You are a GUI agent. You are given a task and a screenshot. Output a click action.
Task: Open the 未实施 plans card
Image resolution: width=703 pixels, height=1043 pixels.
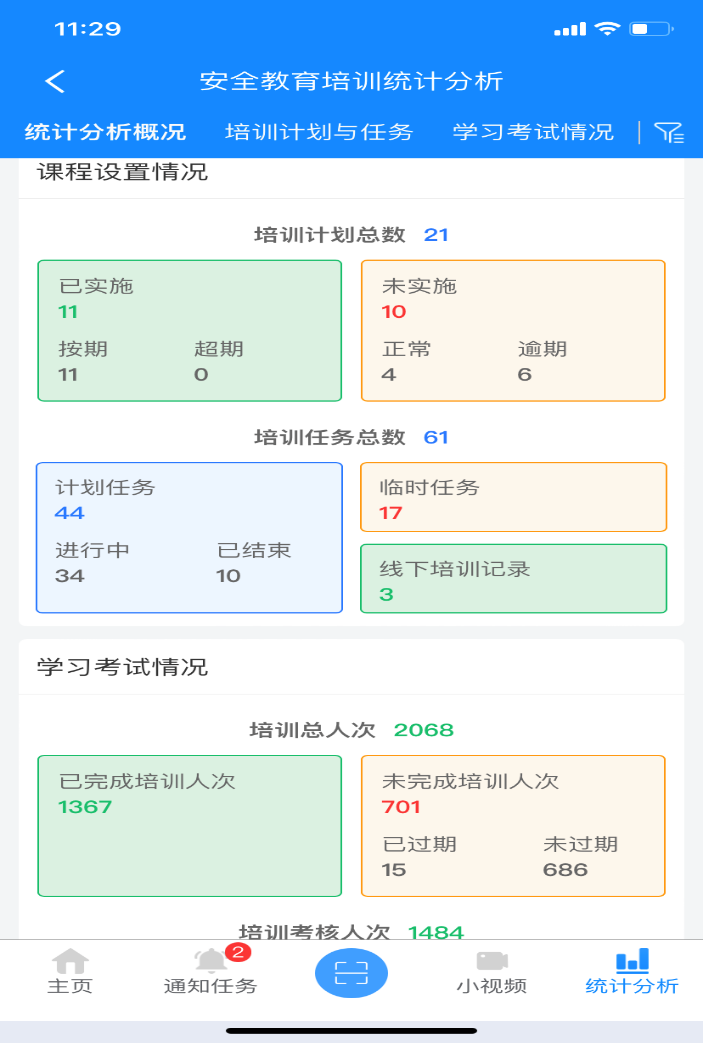(513, 330)
